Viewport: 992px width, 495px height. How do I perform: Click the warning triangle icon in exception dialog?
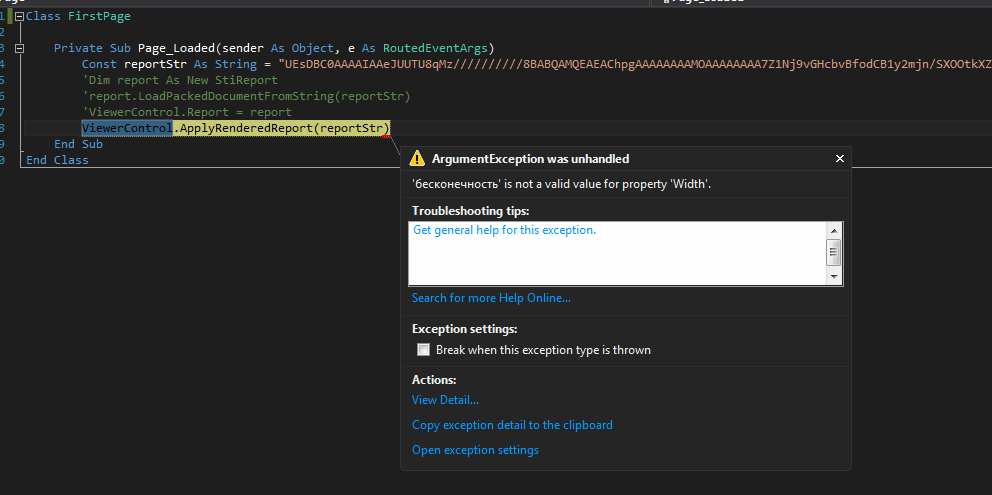[x=417, y=158]
